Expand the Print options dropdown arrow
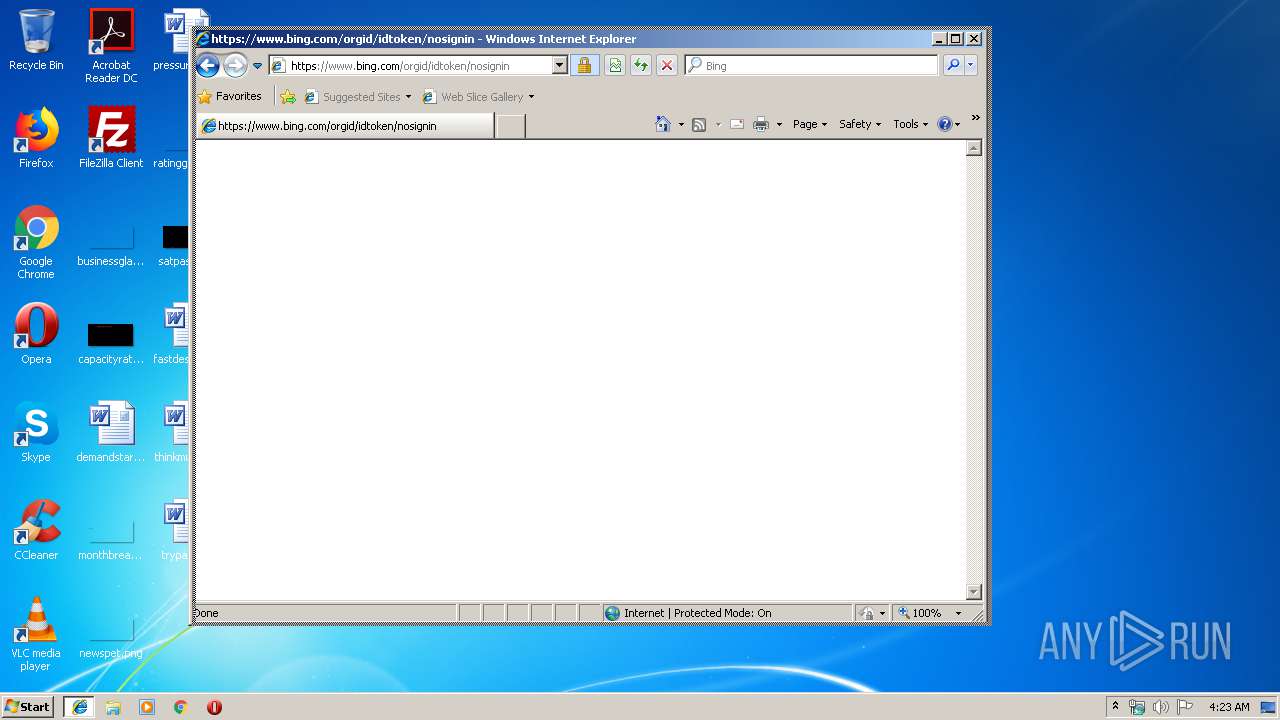This screenshot has height=720, width=1280. click(x=779, y=125)
